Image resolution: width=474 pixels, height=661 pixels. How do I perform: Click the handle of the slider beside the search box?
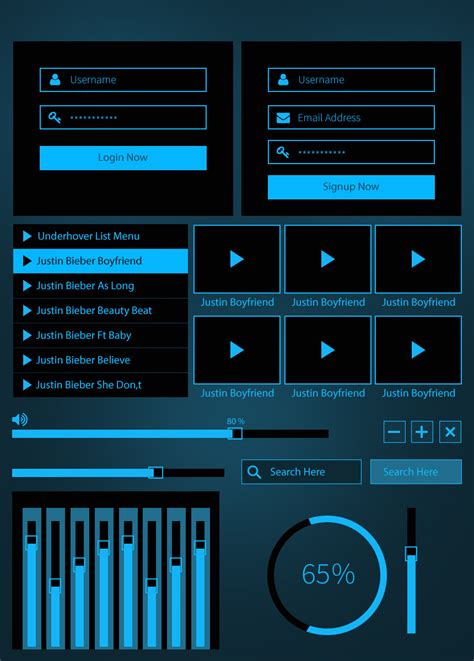(x=156, y=473)
